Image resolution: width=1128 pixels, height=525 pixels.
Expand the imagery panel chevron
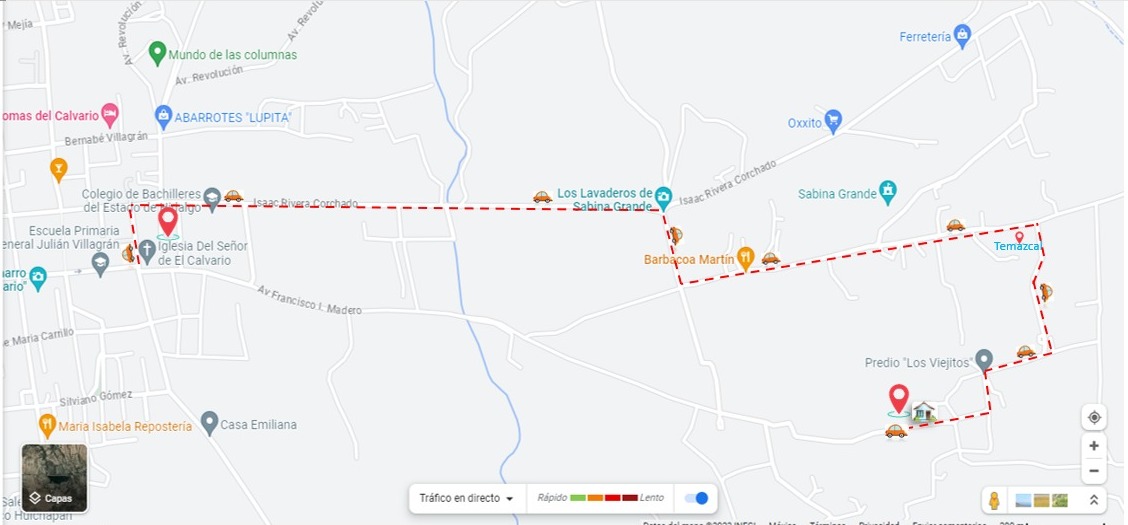pos(1094,500)
